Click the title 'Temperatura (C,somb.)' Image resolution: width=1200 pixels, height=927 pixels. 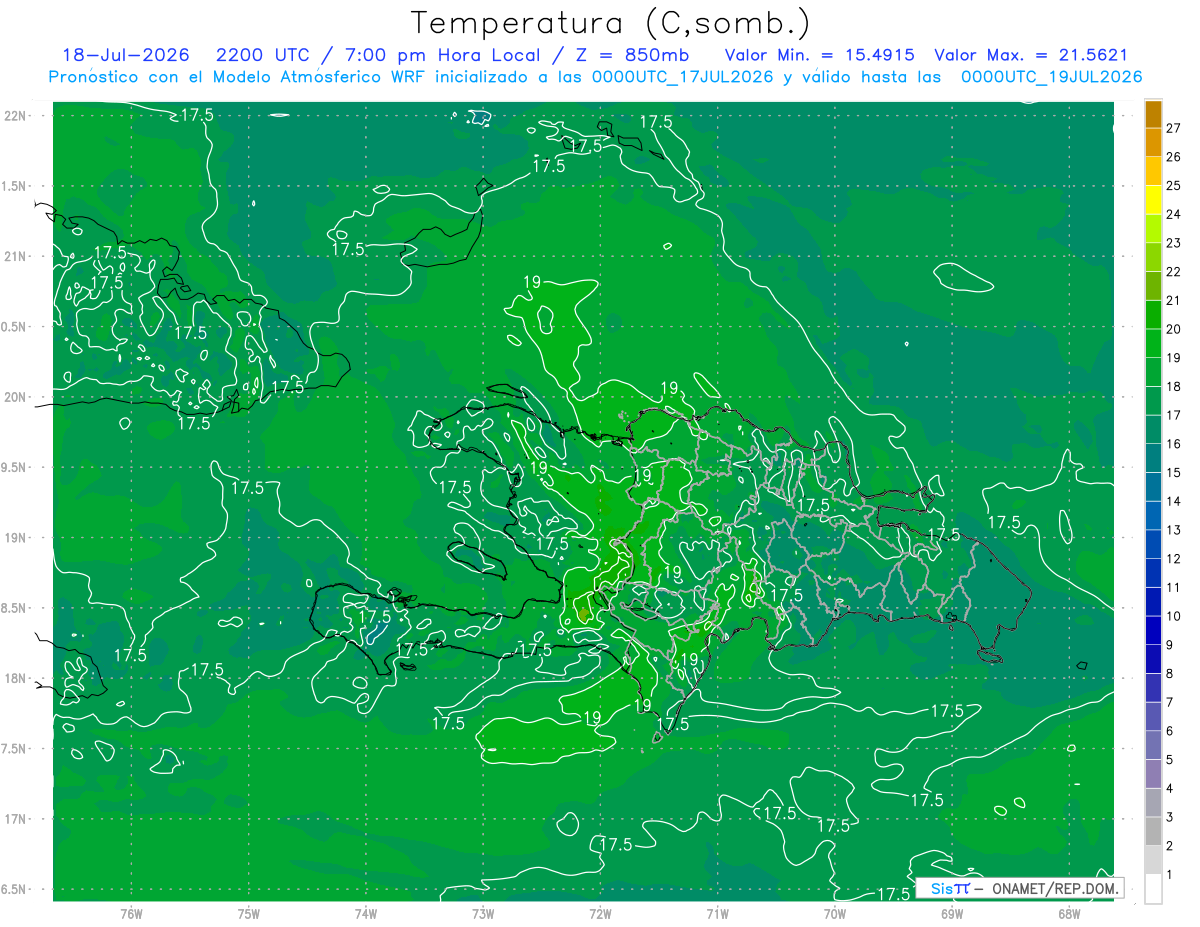610,23
